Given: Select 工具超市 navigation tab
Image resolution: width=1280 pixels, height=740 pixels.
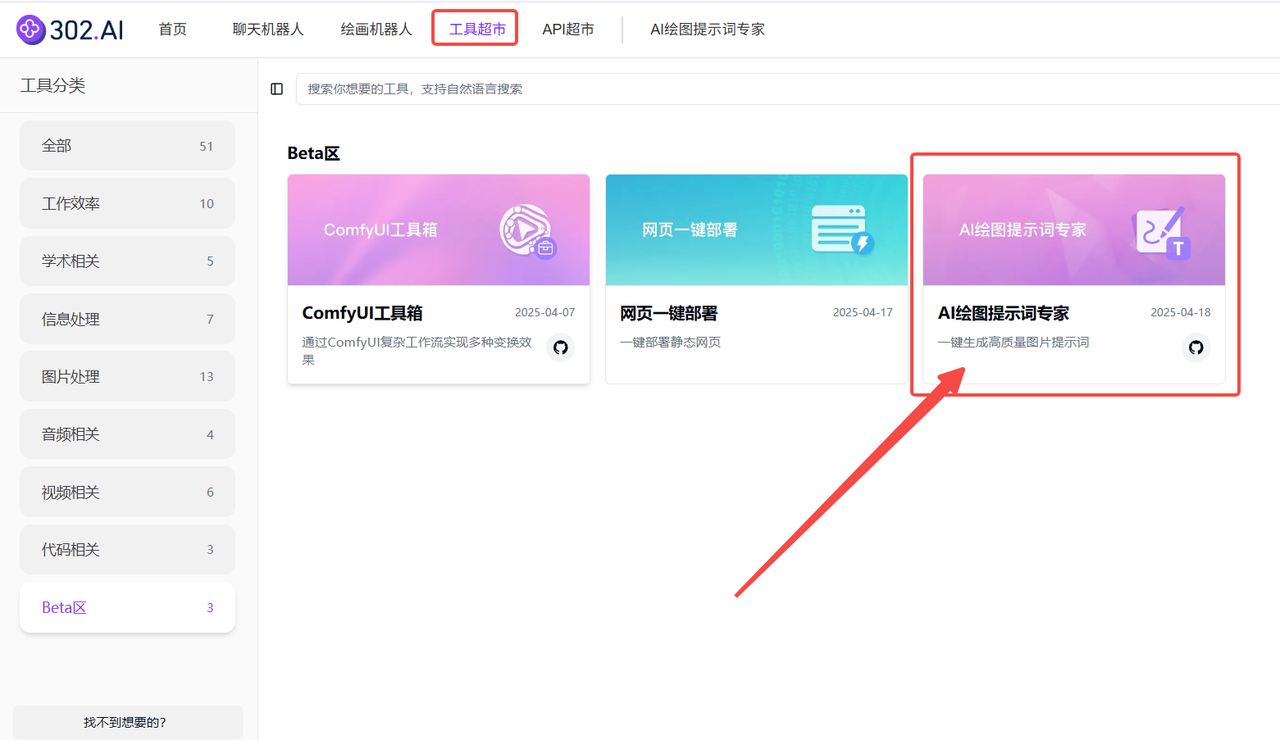Looking at the screenshot, I should coord(477,29).
